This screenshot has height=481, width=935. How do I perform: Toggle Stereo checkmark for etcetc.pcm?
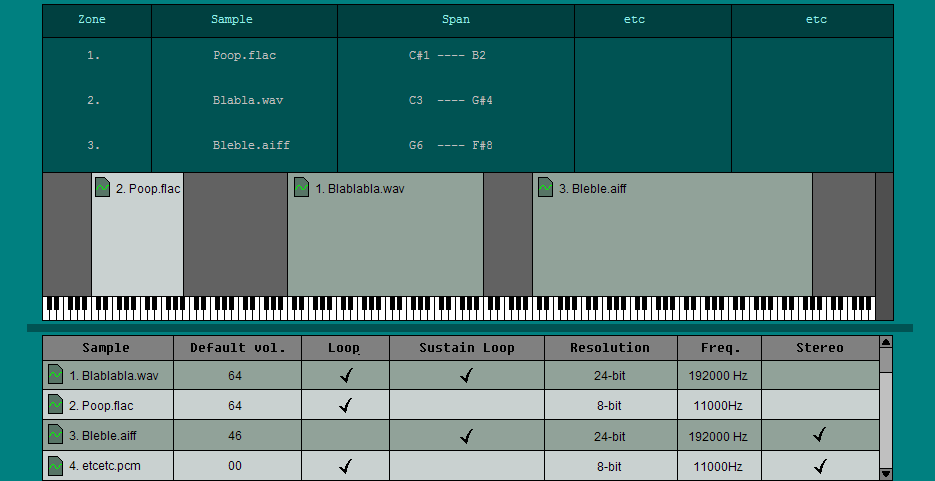click(x=820, y=466)
